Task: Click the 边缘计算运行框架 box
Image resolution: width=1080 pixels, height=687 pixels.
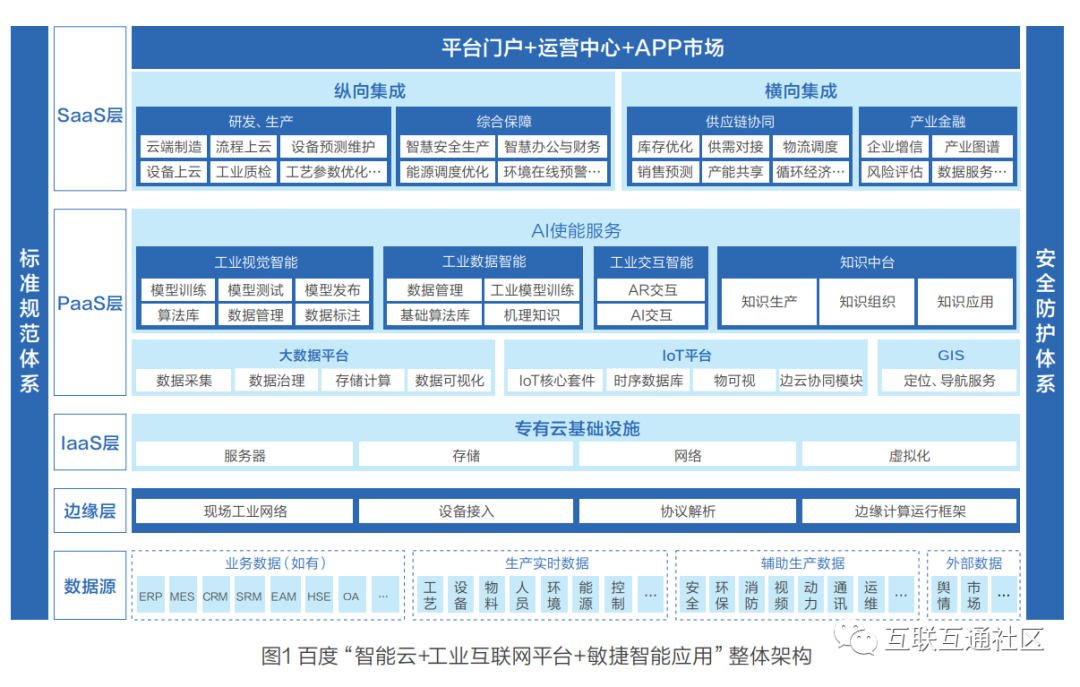Action: (x=909, y=511)
